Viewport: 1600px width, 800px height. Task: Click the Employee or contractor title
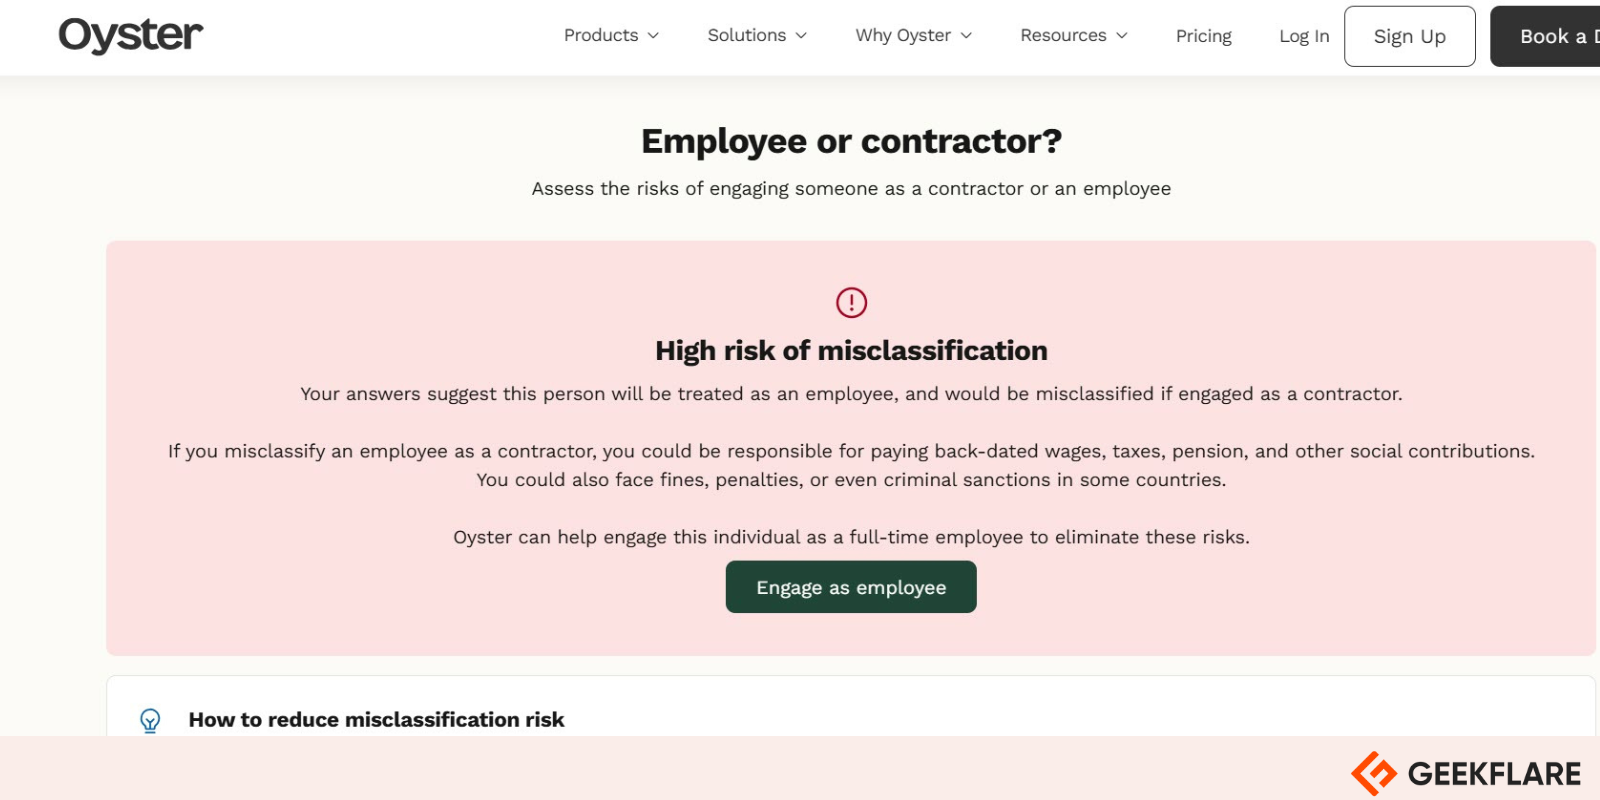pos(850,141)
